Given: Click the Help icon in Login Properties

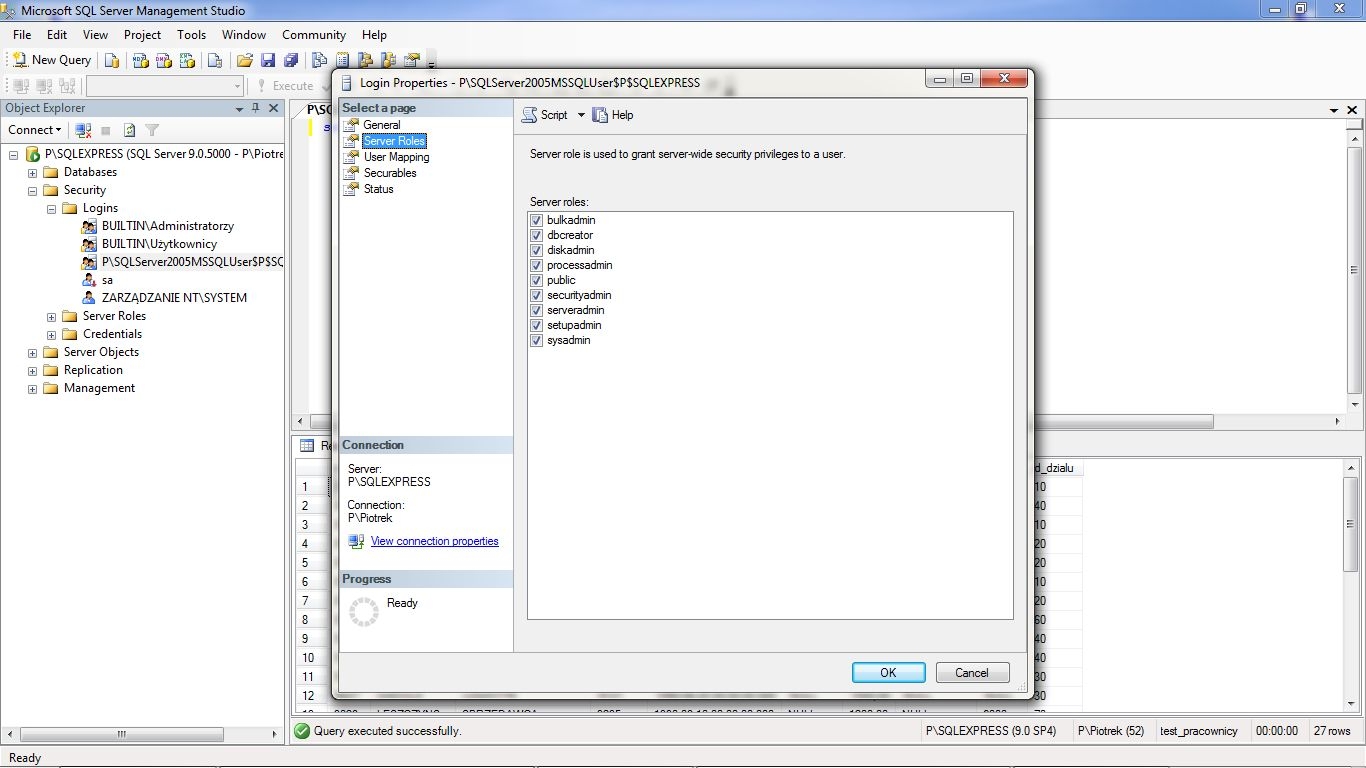Looking at the screenshot, I should point(600,115).
